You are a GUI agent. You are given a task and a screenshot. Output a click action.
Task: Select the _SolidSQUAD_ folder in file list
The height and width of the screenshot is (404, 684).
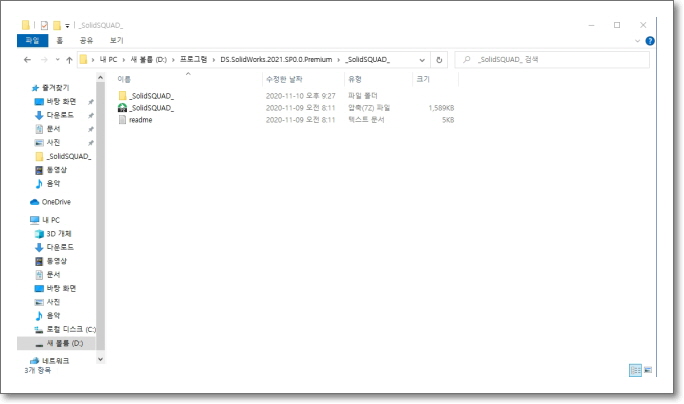[146, 96]
